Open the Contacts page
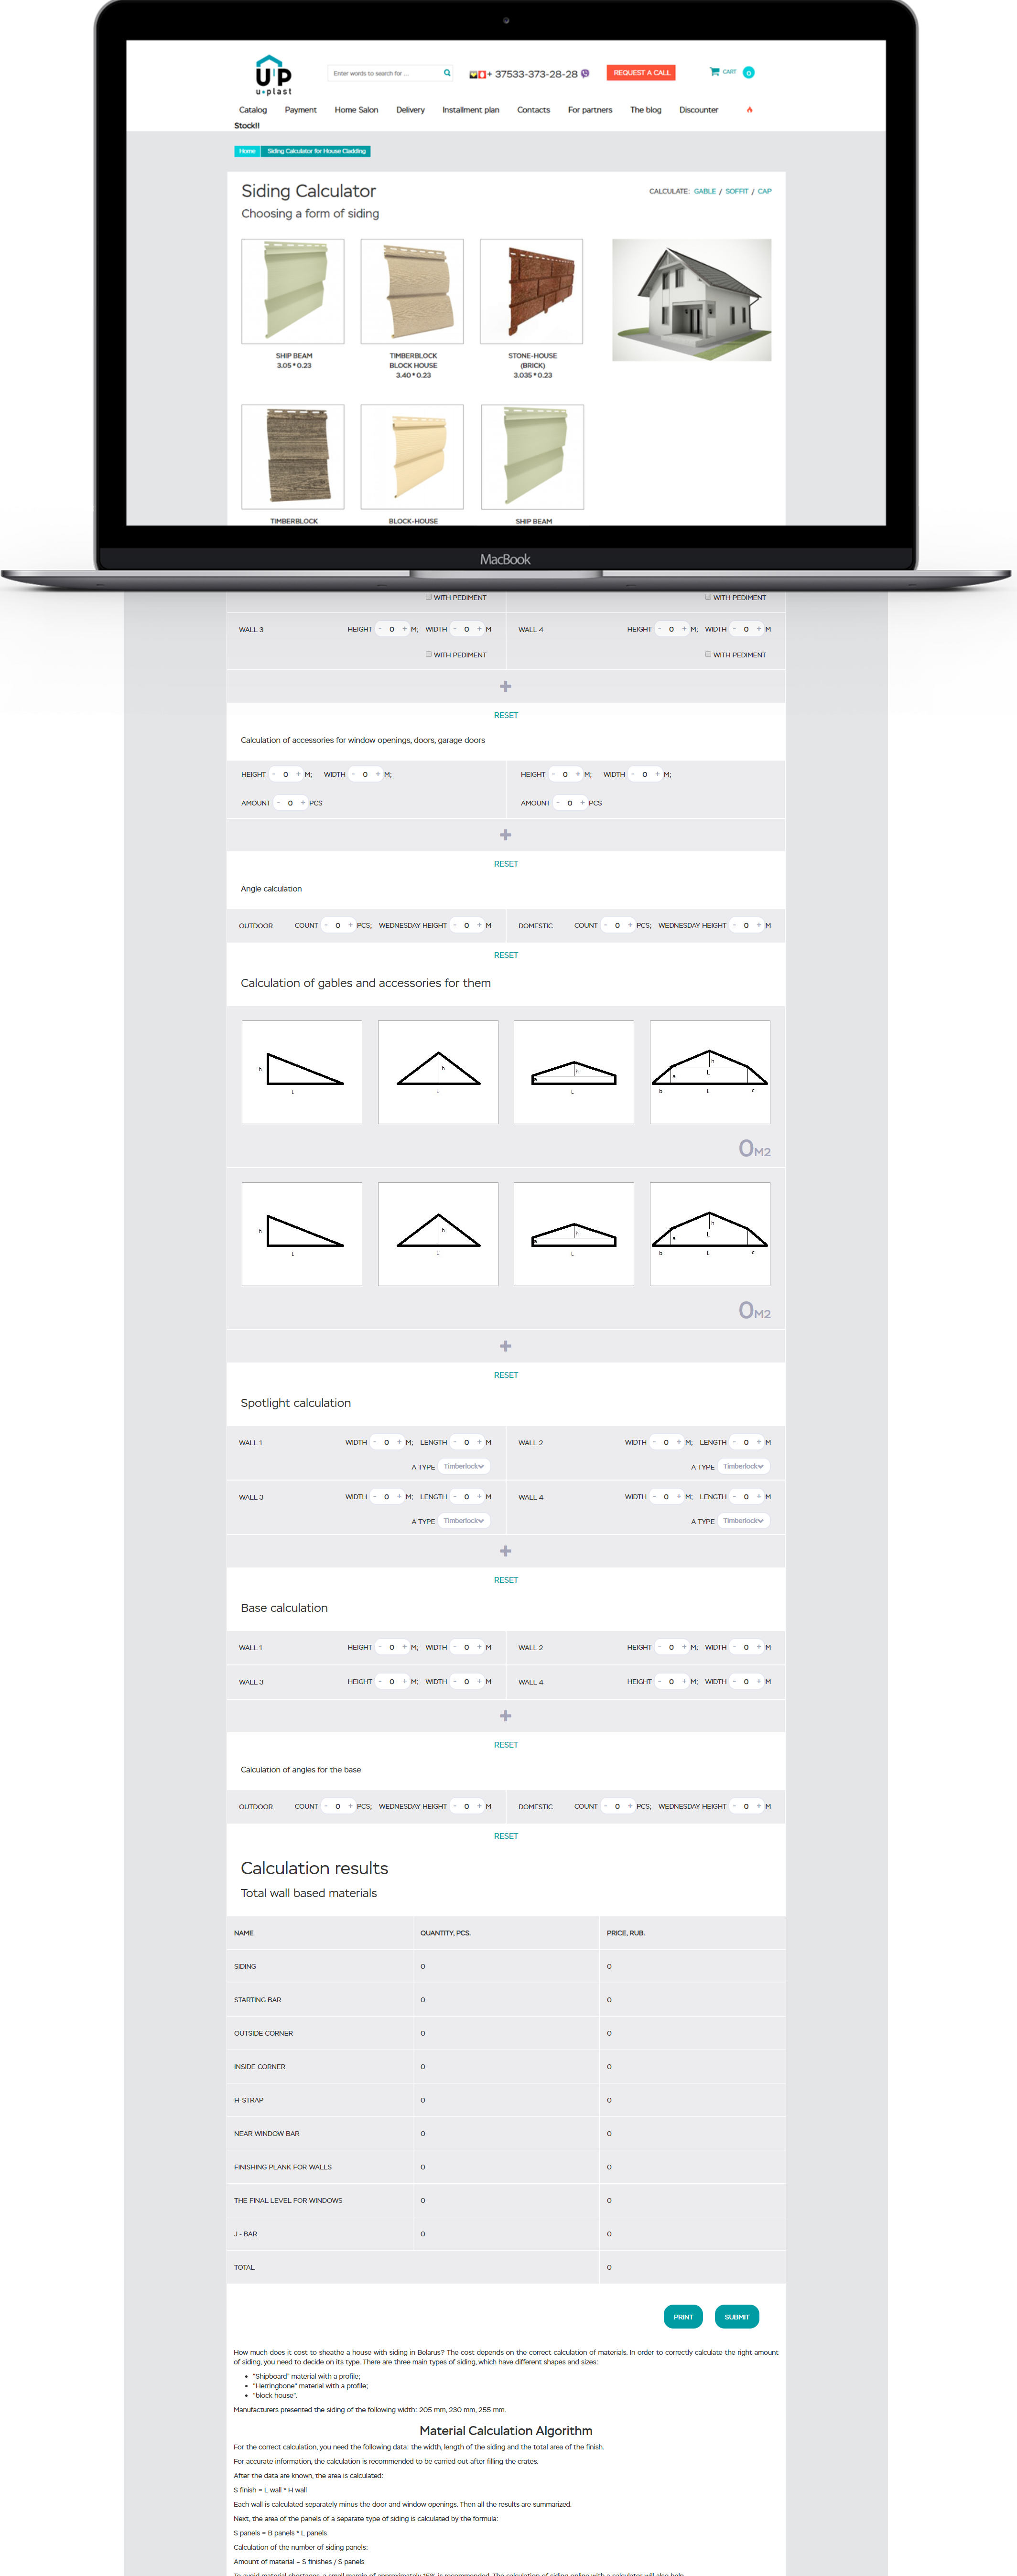This screenshot has width=1017, height=2576. [x=533, y=110]
